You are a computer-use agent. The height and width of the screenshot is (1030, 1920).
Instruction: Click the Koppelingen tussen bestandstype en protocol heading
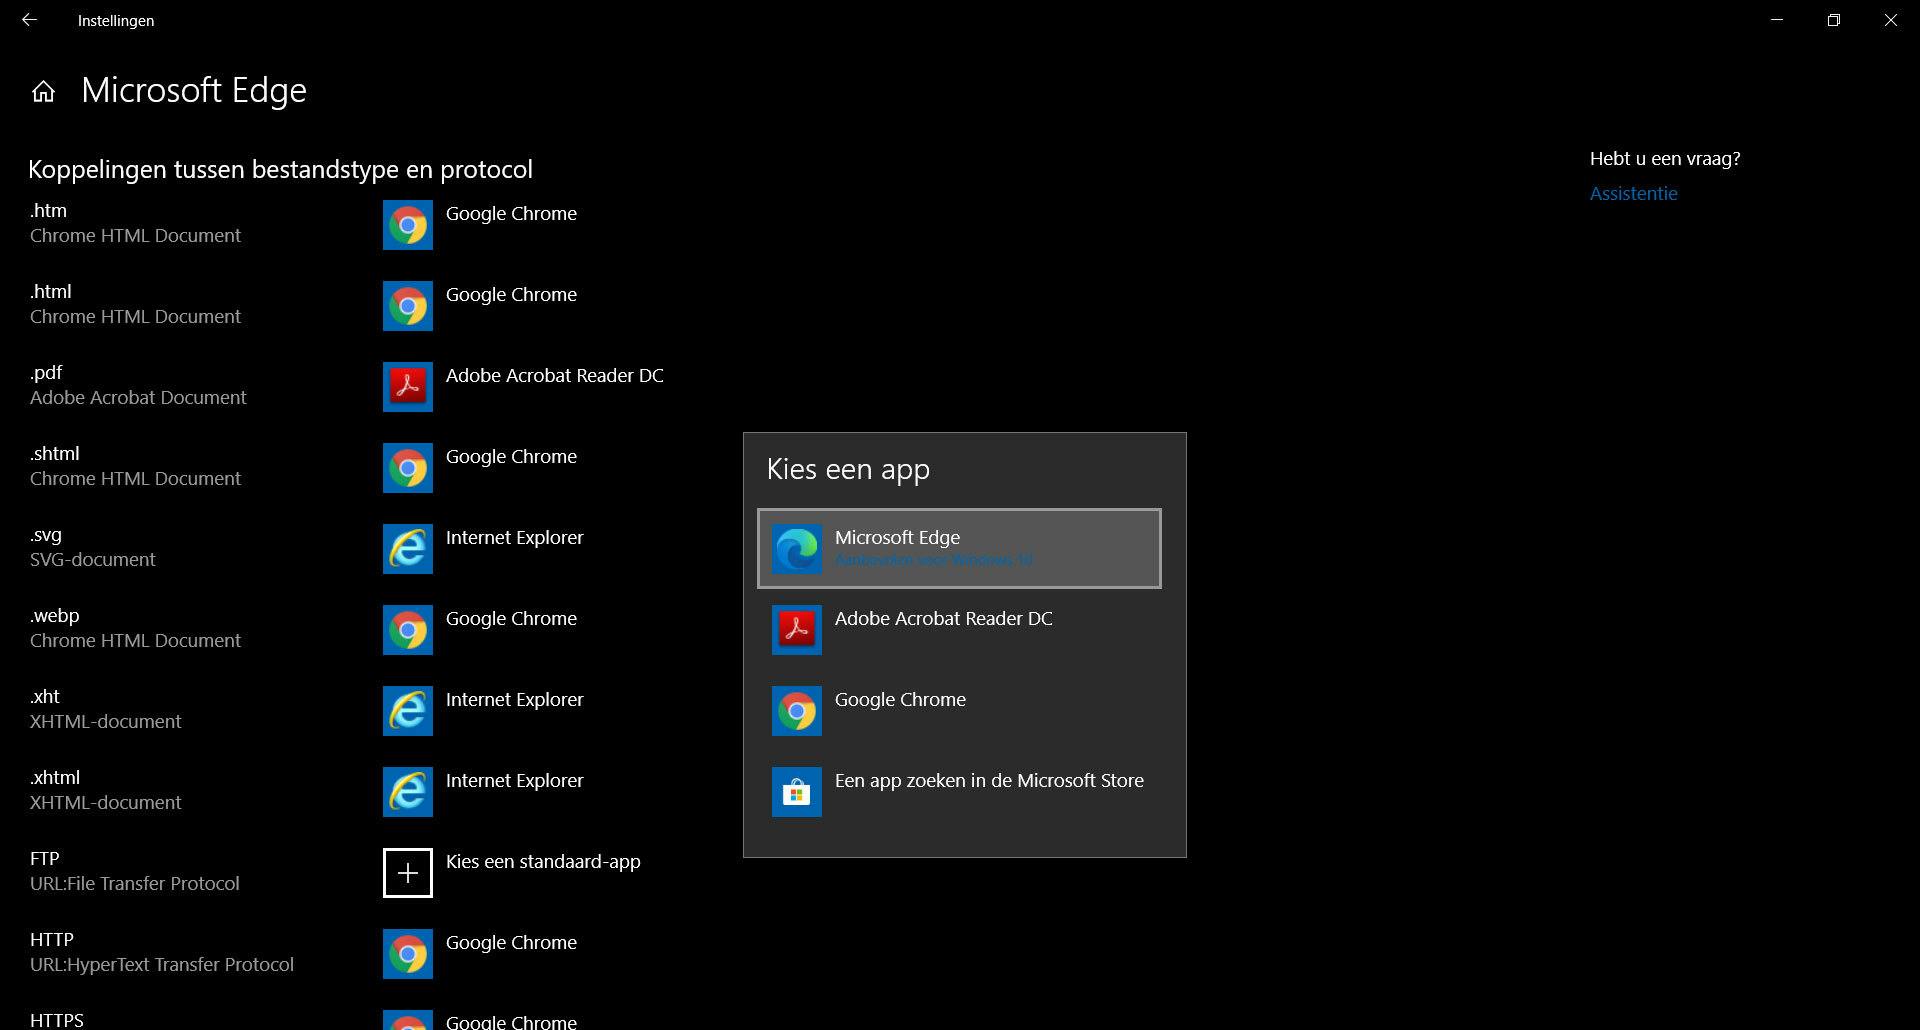280,169
